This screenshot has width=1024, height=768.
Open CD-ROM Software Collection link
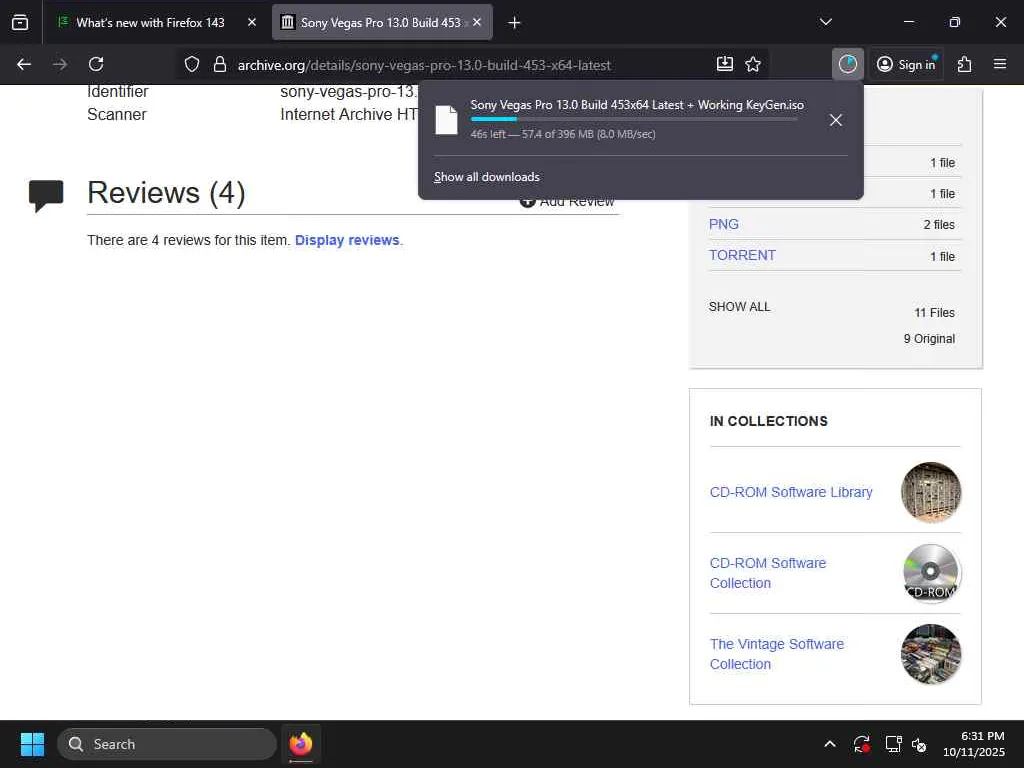pos(768,573)
